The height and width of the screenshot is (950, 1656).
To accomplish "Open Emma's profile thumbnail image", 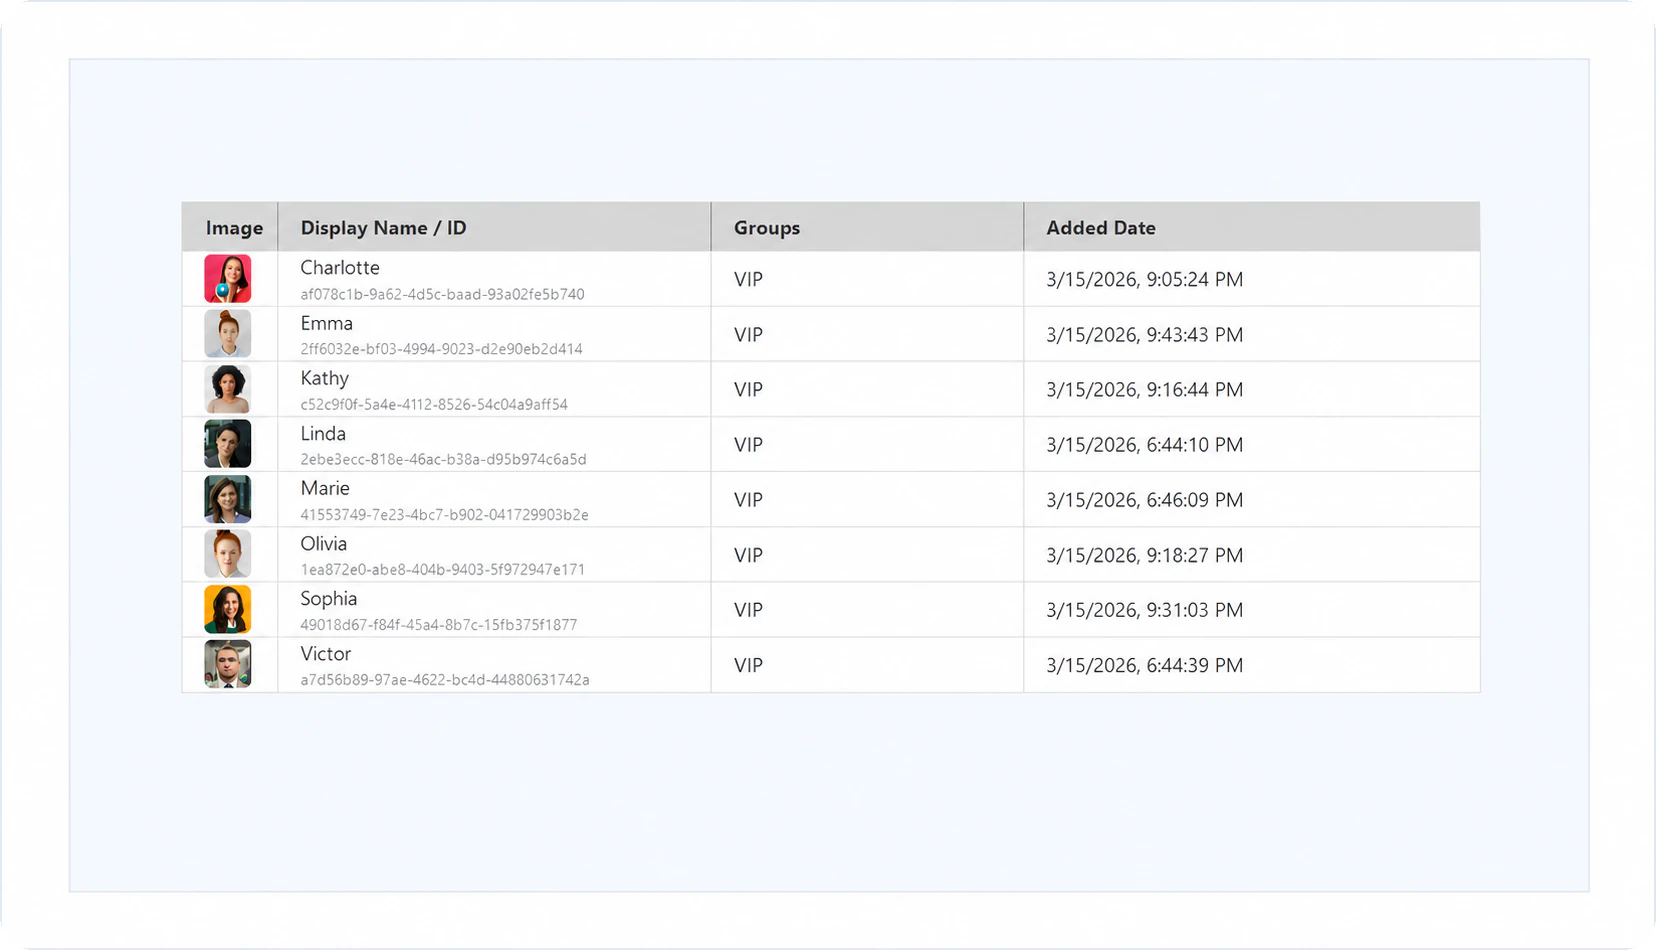I will pos(228,334).
